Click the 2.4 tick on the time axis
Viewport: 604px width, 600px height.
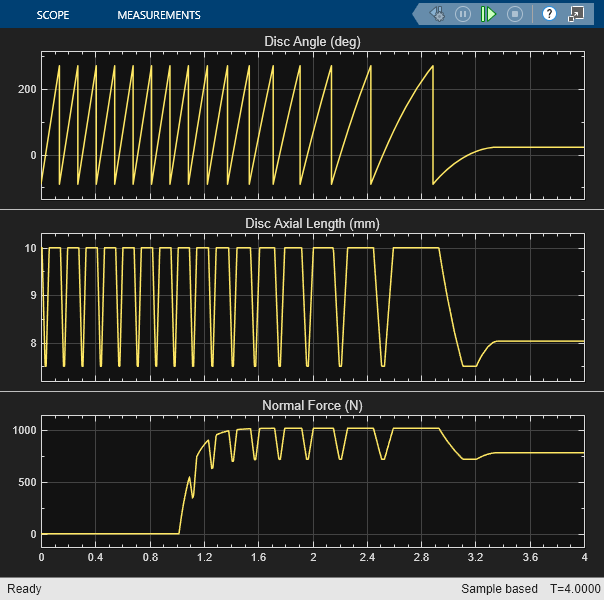367,556
